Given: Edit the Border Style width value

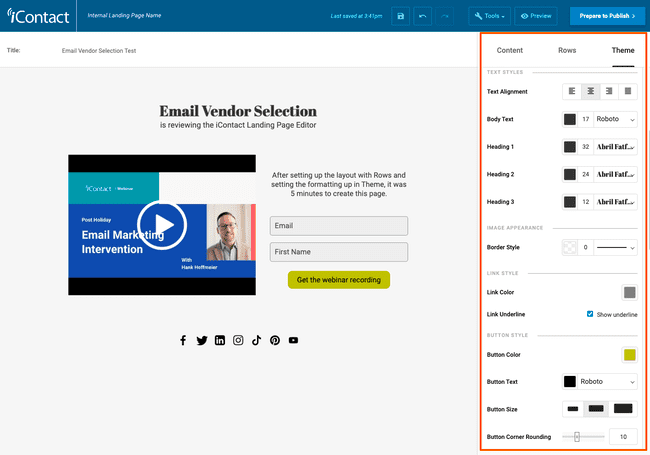Looking at the screenshot, I should coord(585,247).
